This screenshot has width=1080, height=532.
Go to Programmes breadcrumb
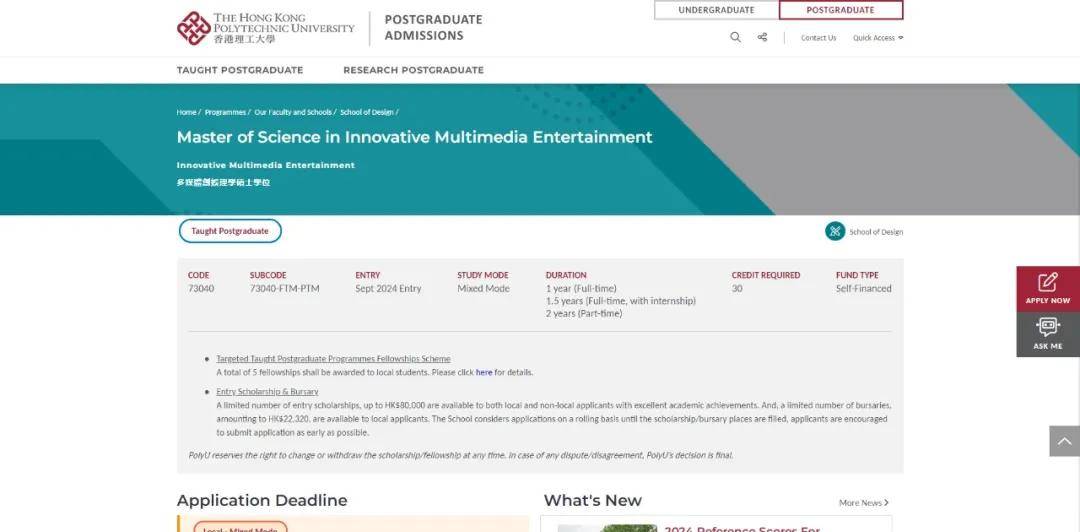click(x=225, y=112)
